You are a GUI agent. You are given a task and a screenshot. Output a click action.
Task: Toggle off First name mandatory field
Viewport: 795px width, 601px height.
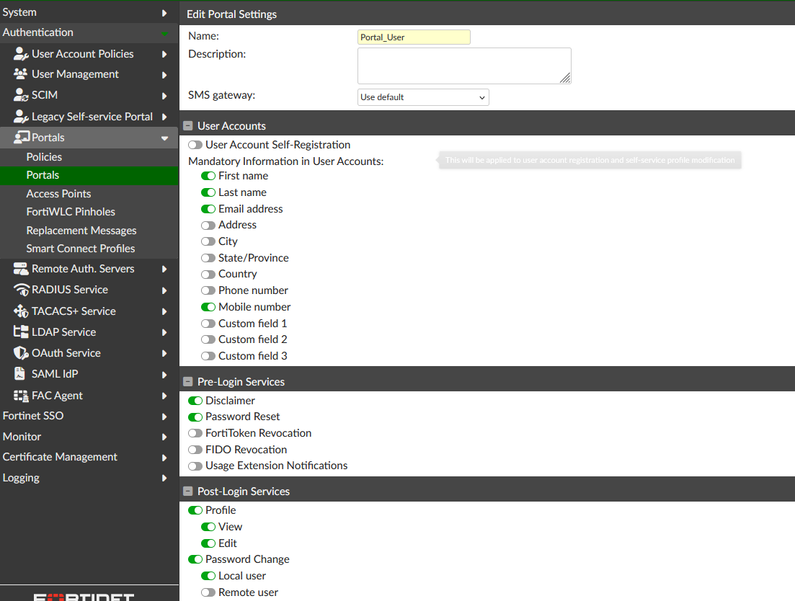coord(208,176)
